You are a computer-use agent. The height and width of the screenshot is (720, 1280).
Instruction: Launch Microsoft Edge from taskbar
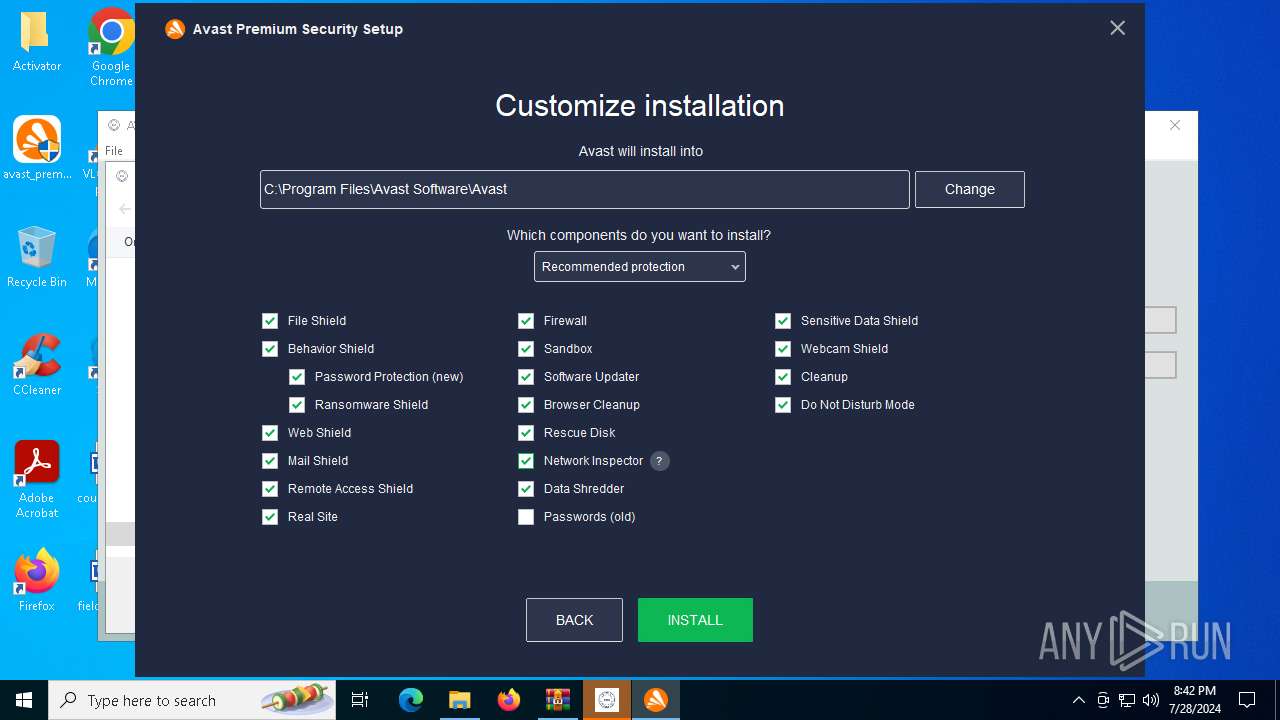point(411,700)
